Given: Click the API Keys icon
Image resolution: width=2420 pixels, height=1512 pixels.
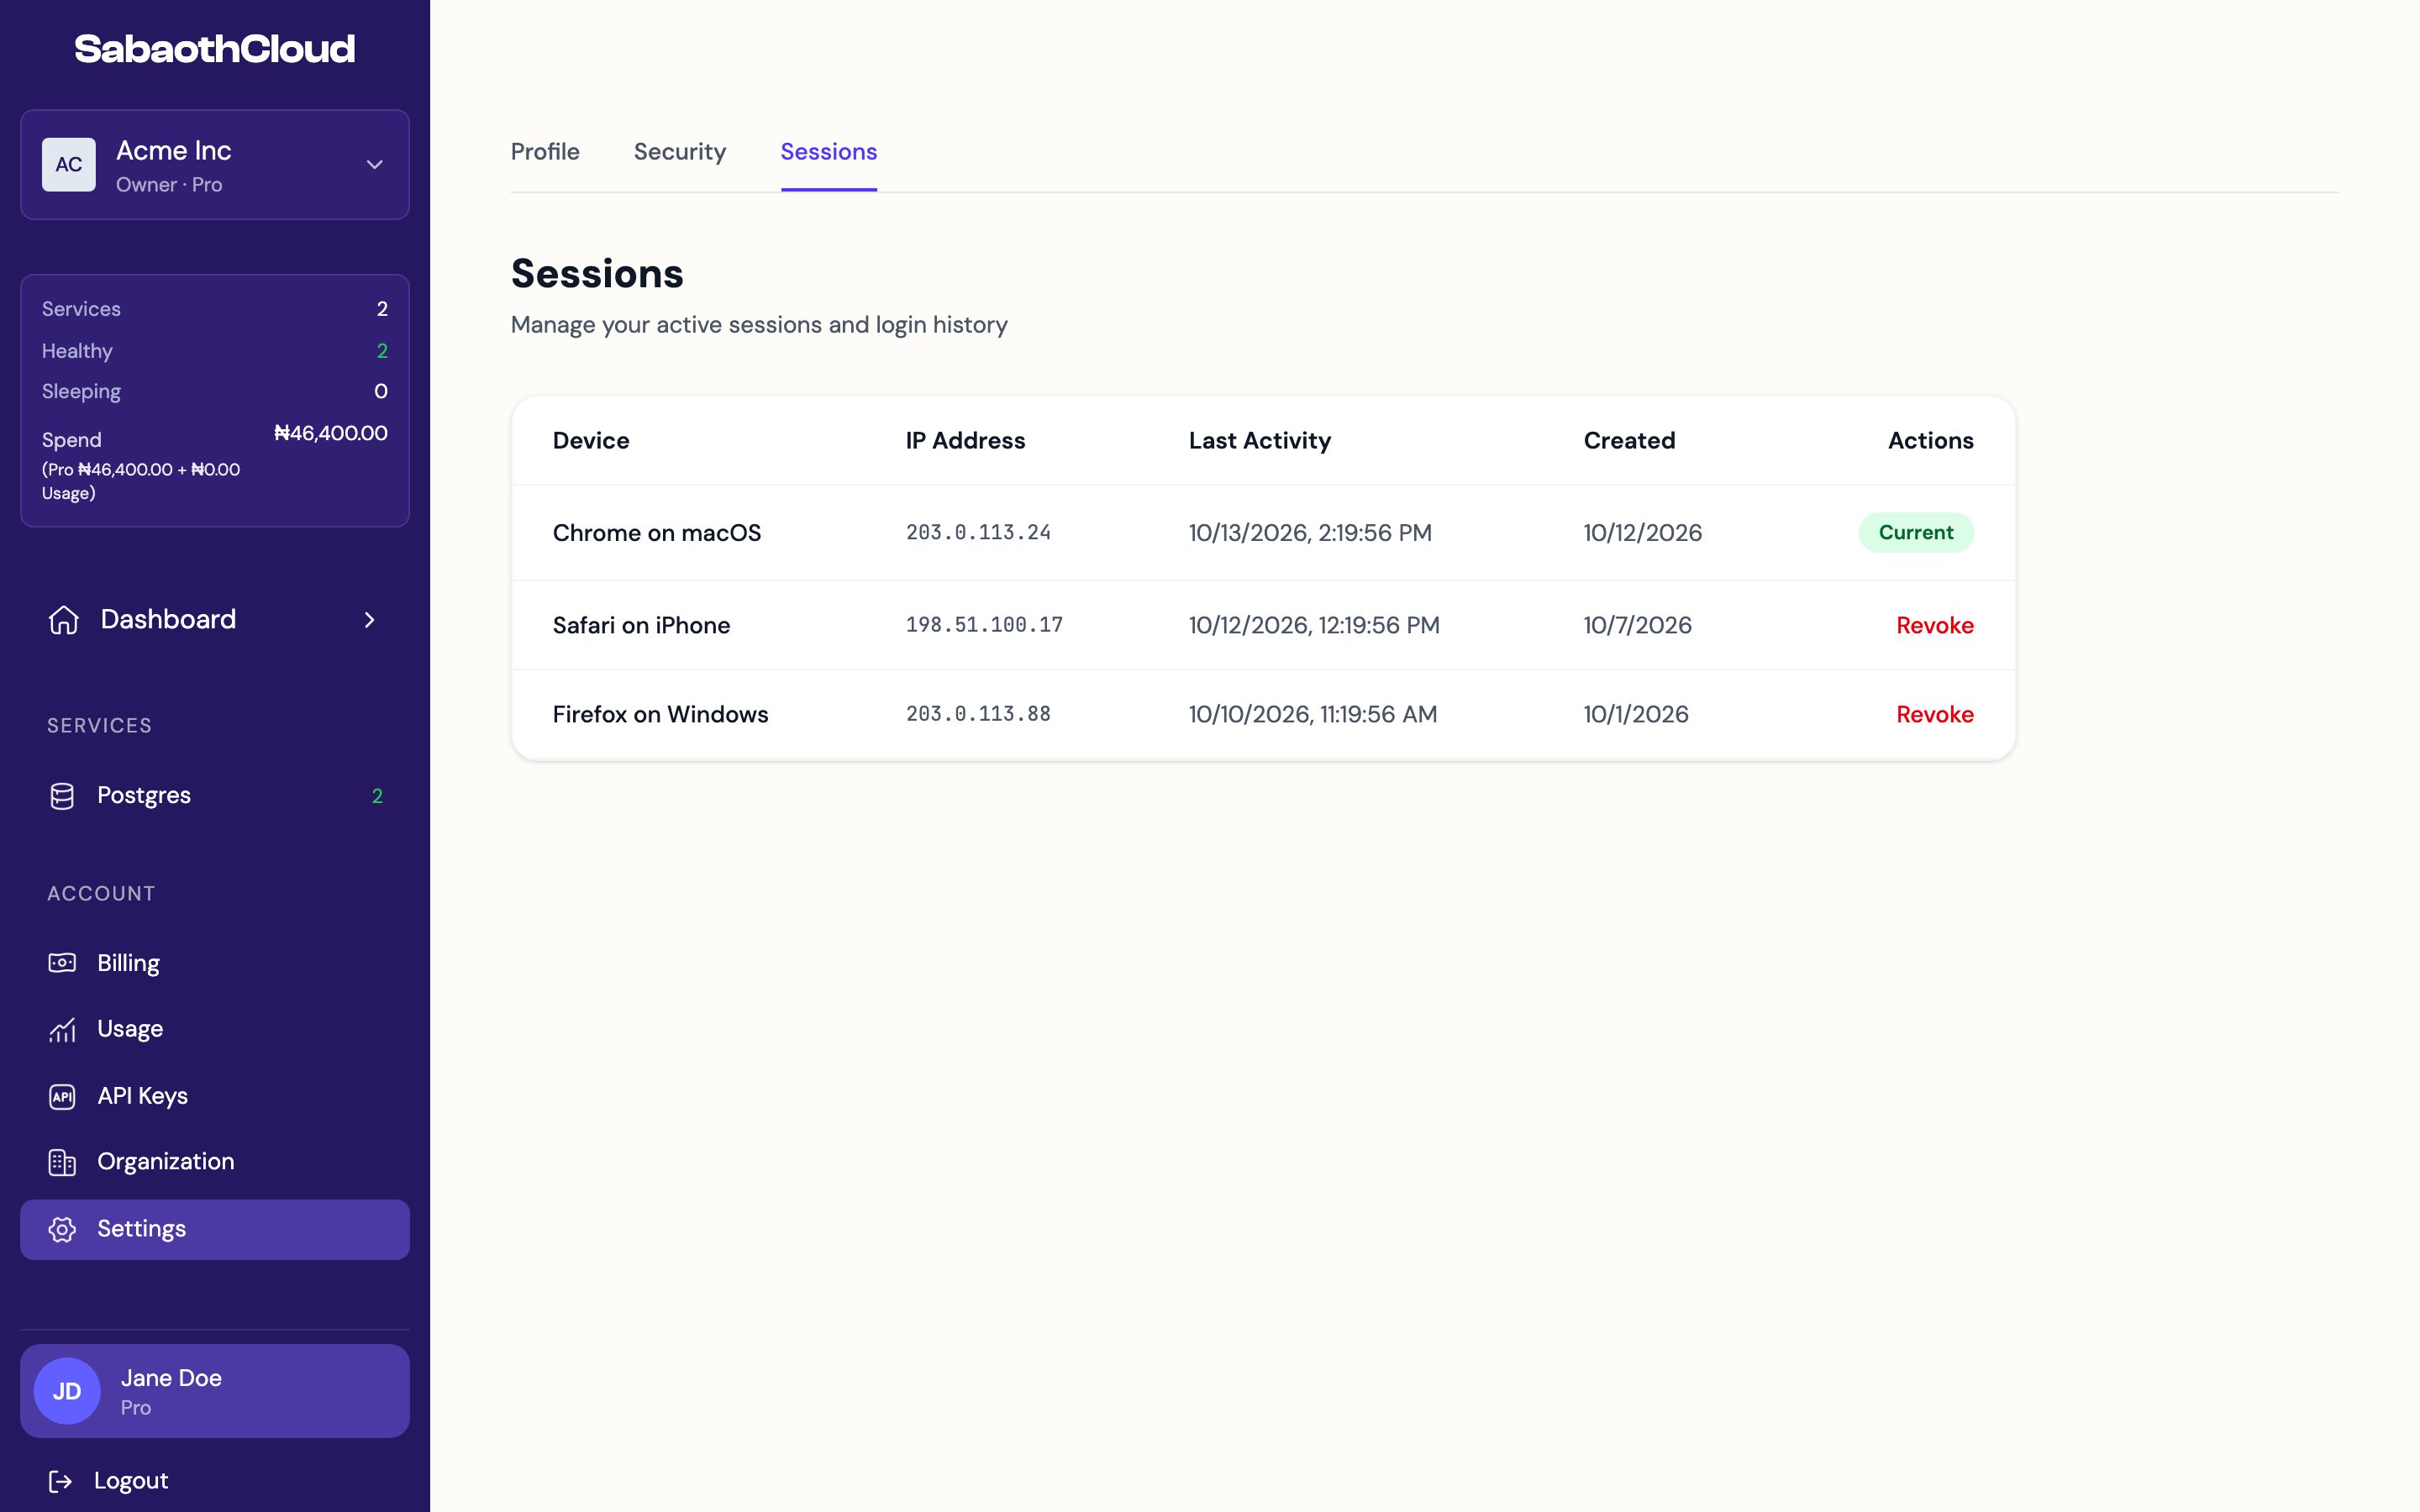Looking at the screenshot, I should (62, 1097).
